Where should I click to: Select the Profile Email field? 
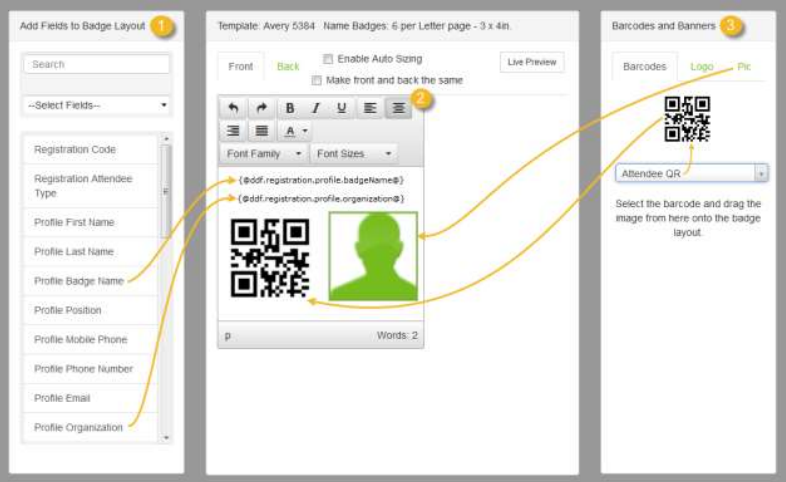[90, 398]
